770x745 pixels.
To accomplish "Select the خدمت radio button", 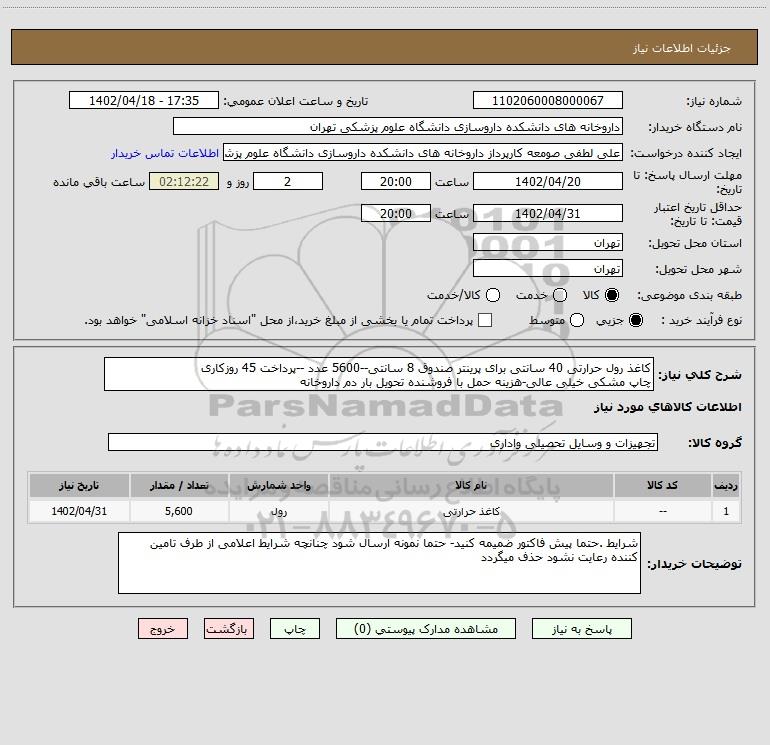I will click(x=560, y=295).
